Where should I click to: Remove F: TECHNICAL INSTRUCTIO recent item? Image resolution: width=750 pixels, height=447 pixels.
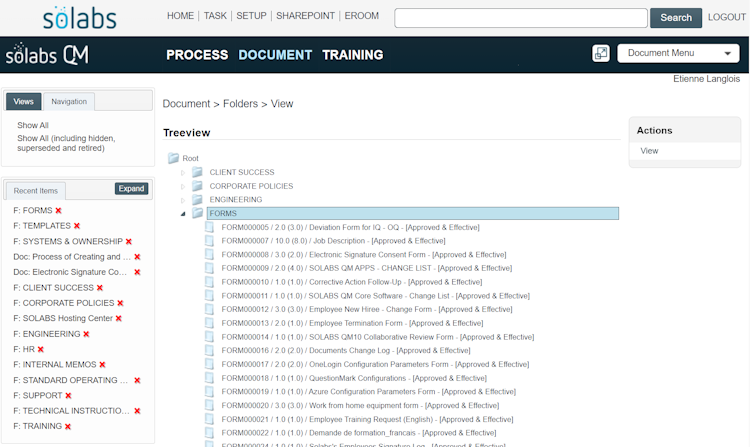(x=137, y=411)
